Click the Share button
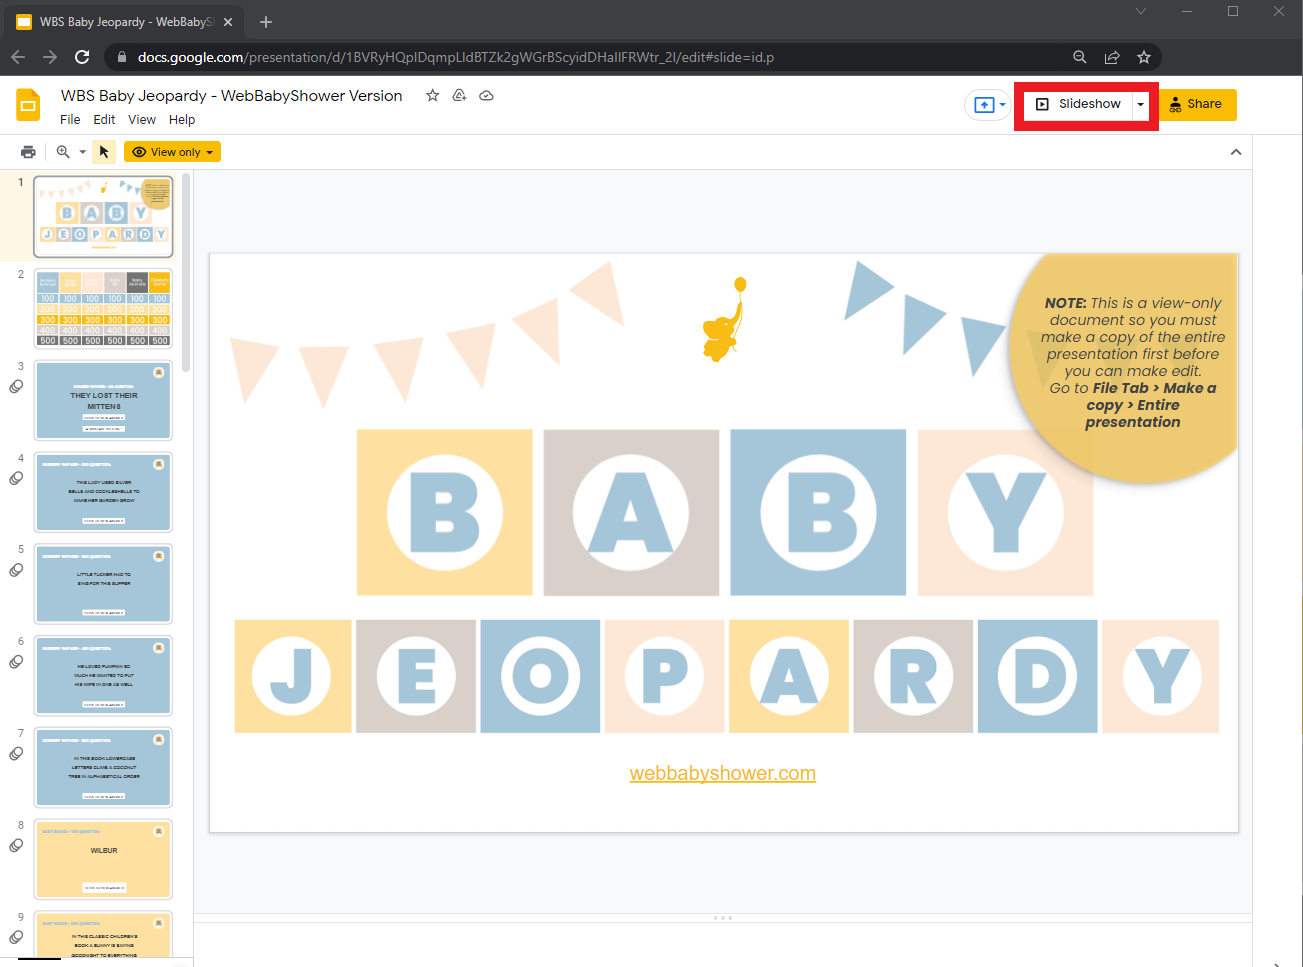Viewport: 1303px width, 967px height. coord(1196,104)
